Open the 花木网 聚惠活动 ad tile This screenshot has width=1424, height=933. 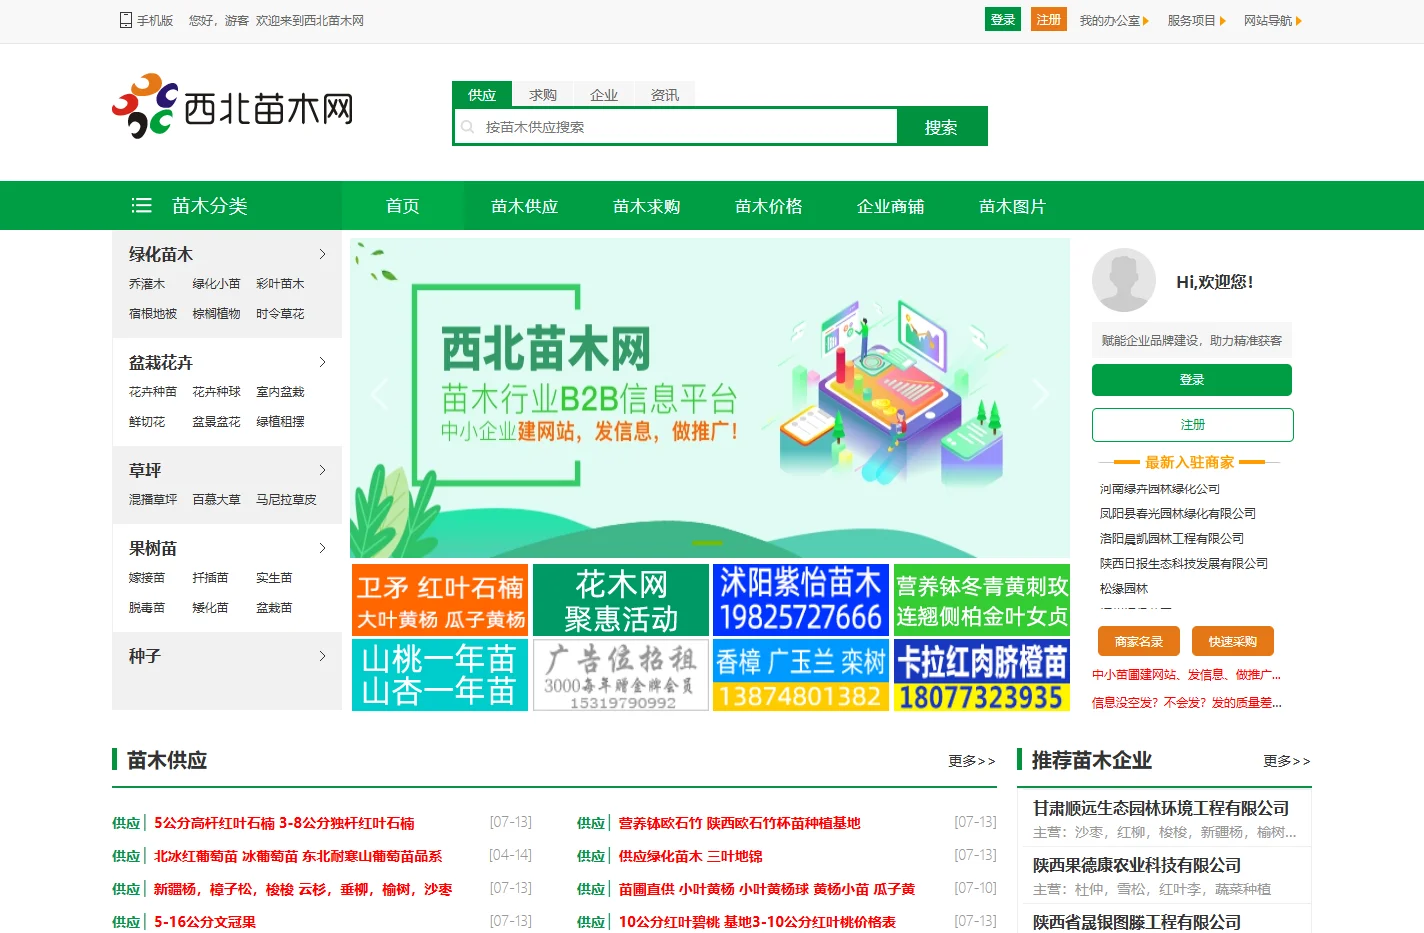[x=621, y=600]
